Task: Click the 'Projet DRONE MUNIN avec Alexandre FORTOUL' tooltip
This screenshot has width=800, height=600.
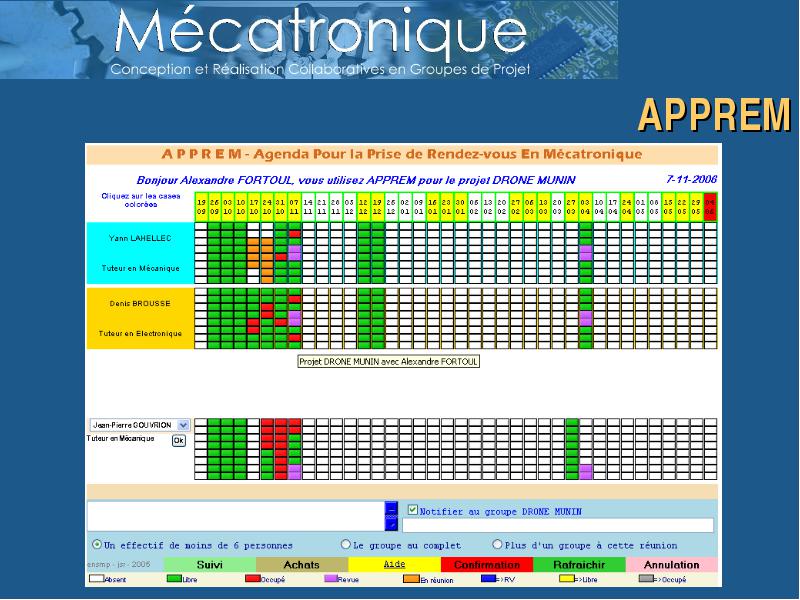Action: tap(388, 362)
